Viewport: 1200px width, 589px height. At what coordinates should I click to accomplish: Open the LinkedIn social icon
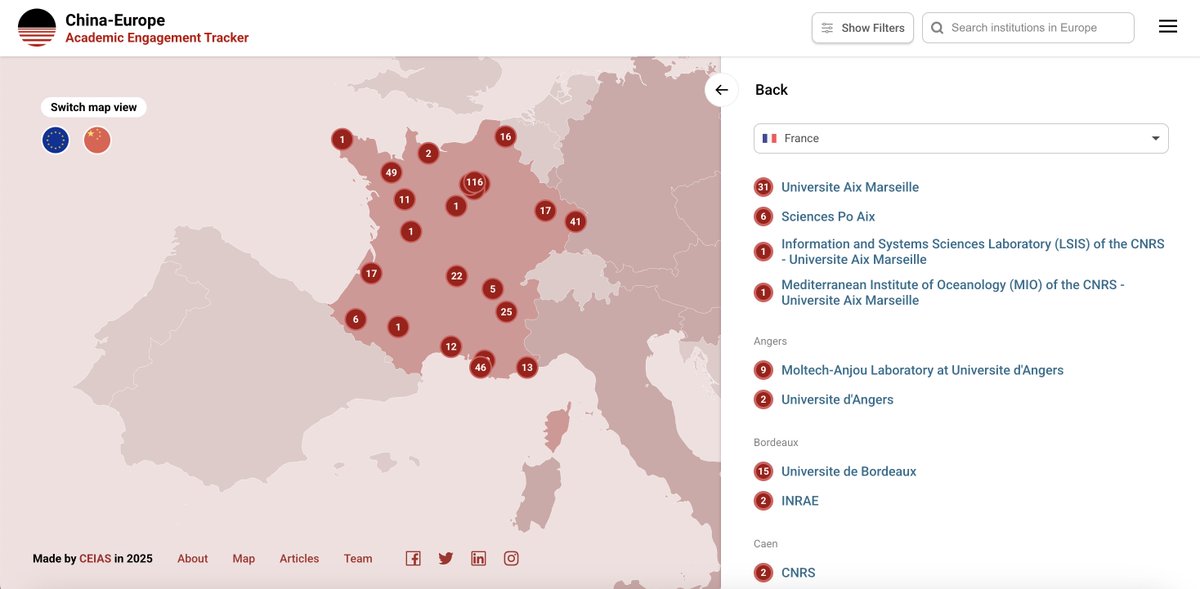coord(478,559)
